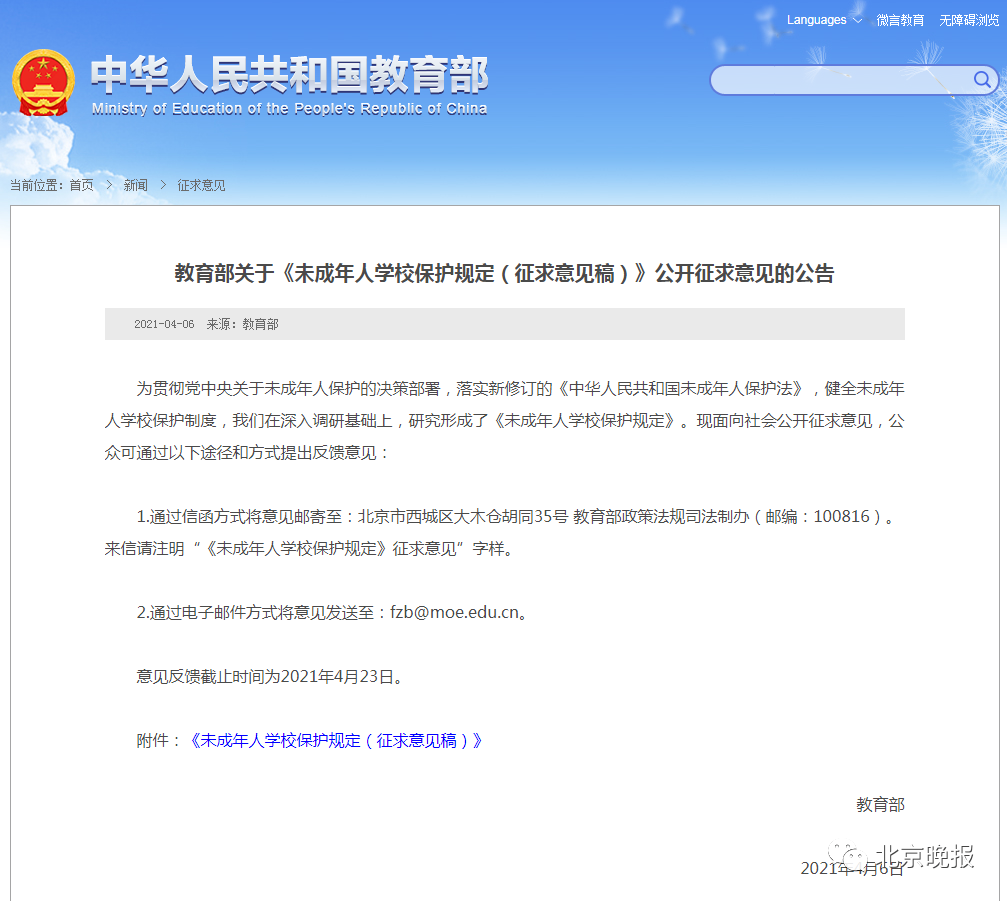Go to 征求意见 in the breadcrumb
This screenshot has height=901, width=1007.
click(x=201, y=185)
